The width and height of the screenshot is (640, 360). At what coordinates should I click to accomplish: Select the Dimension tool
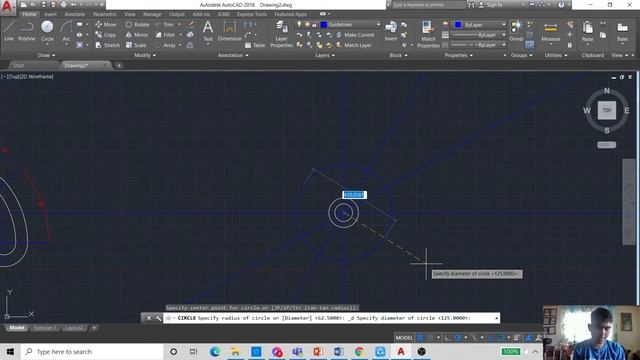[x=229, y=31]
